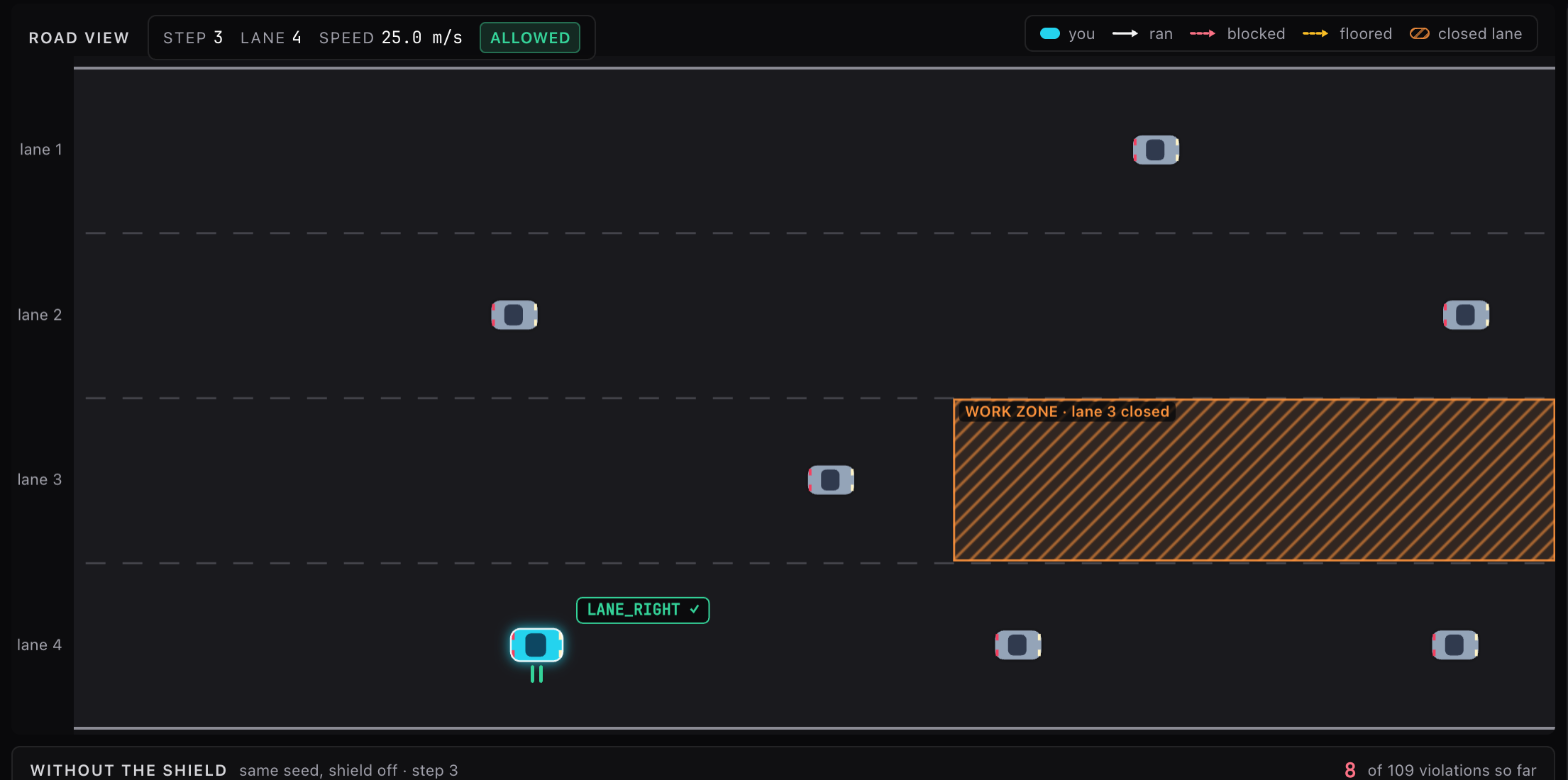
Task: Click the SPEED 25.0 m/s readout
Action: click(391, 38)
